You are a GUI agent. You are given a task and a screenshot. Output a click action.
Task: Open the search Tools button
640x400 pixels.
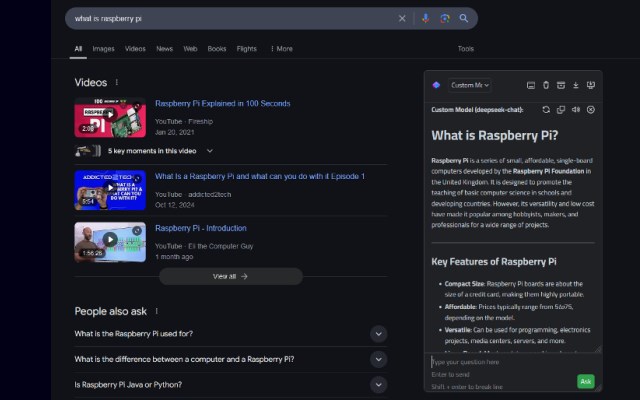click(x=466, y=49)
